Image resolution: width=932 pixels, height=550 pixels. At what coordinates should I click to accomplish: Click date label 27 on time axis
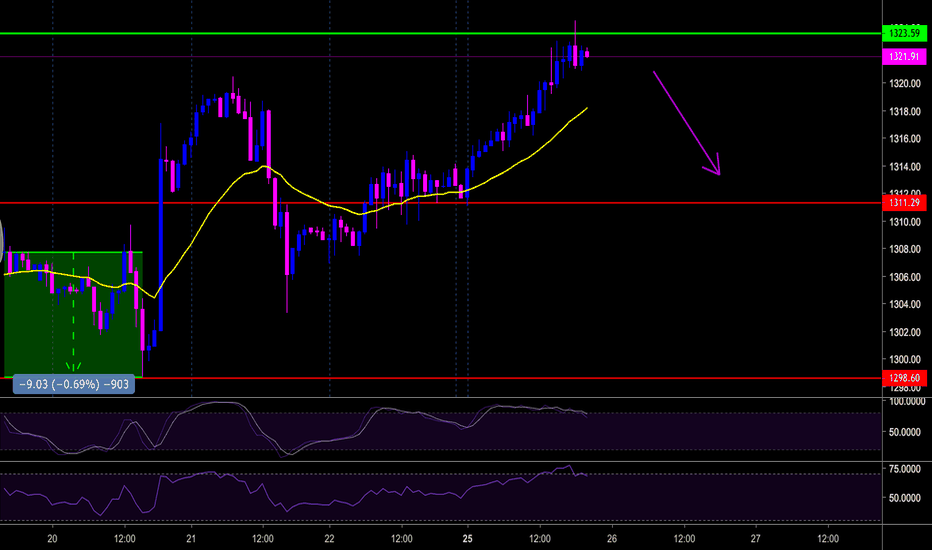point(755,539)
